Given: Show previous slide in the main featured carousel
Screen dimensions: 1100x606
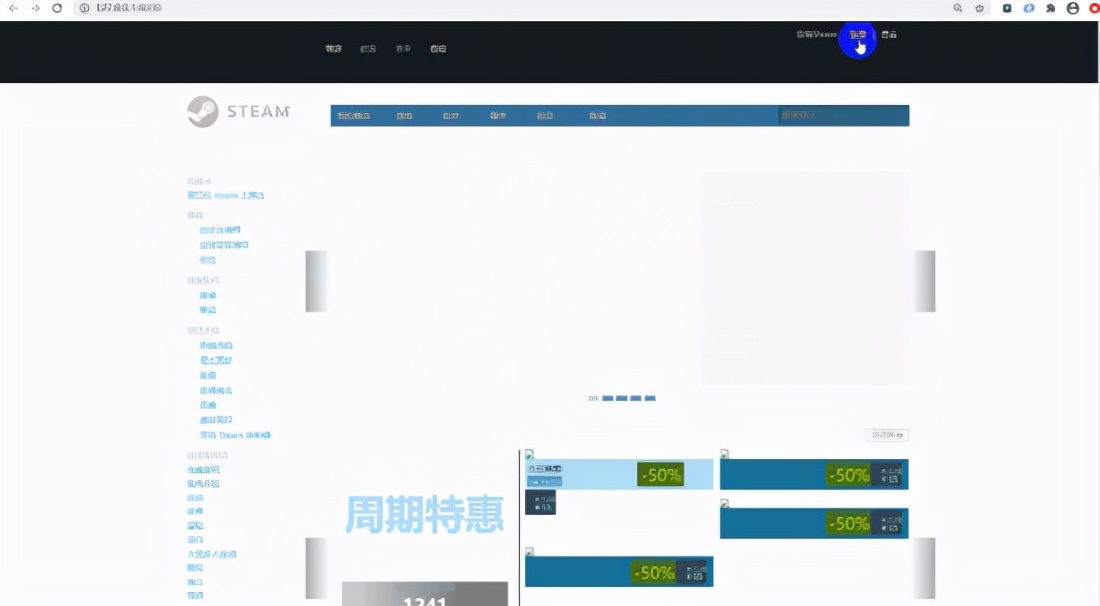Looking at the screenshot, I should [x=316, y=281].
